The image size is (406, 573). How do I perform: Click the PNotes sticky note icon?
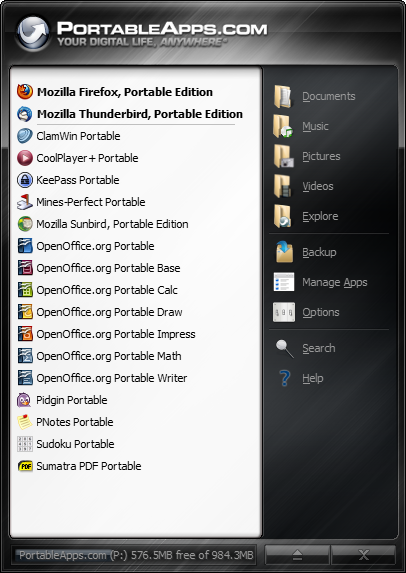[25, 422]
